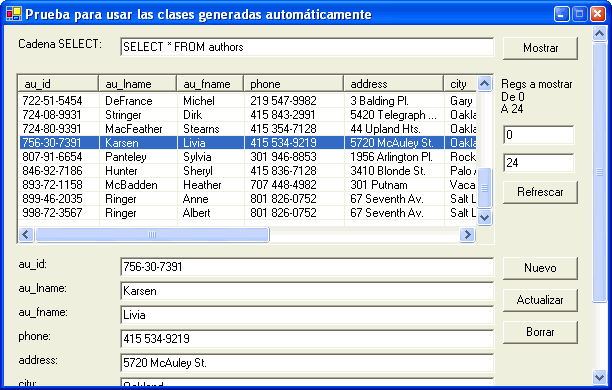
Task: Click the application icon in title bar
Action: tap(13, 14)
